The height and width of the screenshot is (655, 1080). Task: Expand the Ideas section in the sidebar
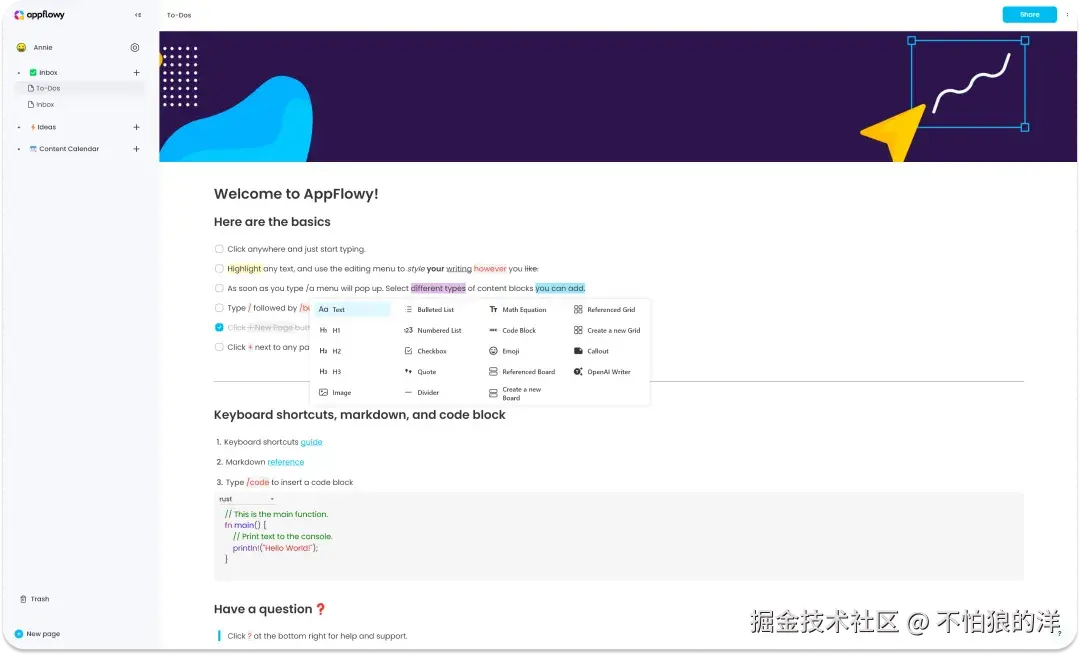tap(17, 127)
